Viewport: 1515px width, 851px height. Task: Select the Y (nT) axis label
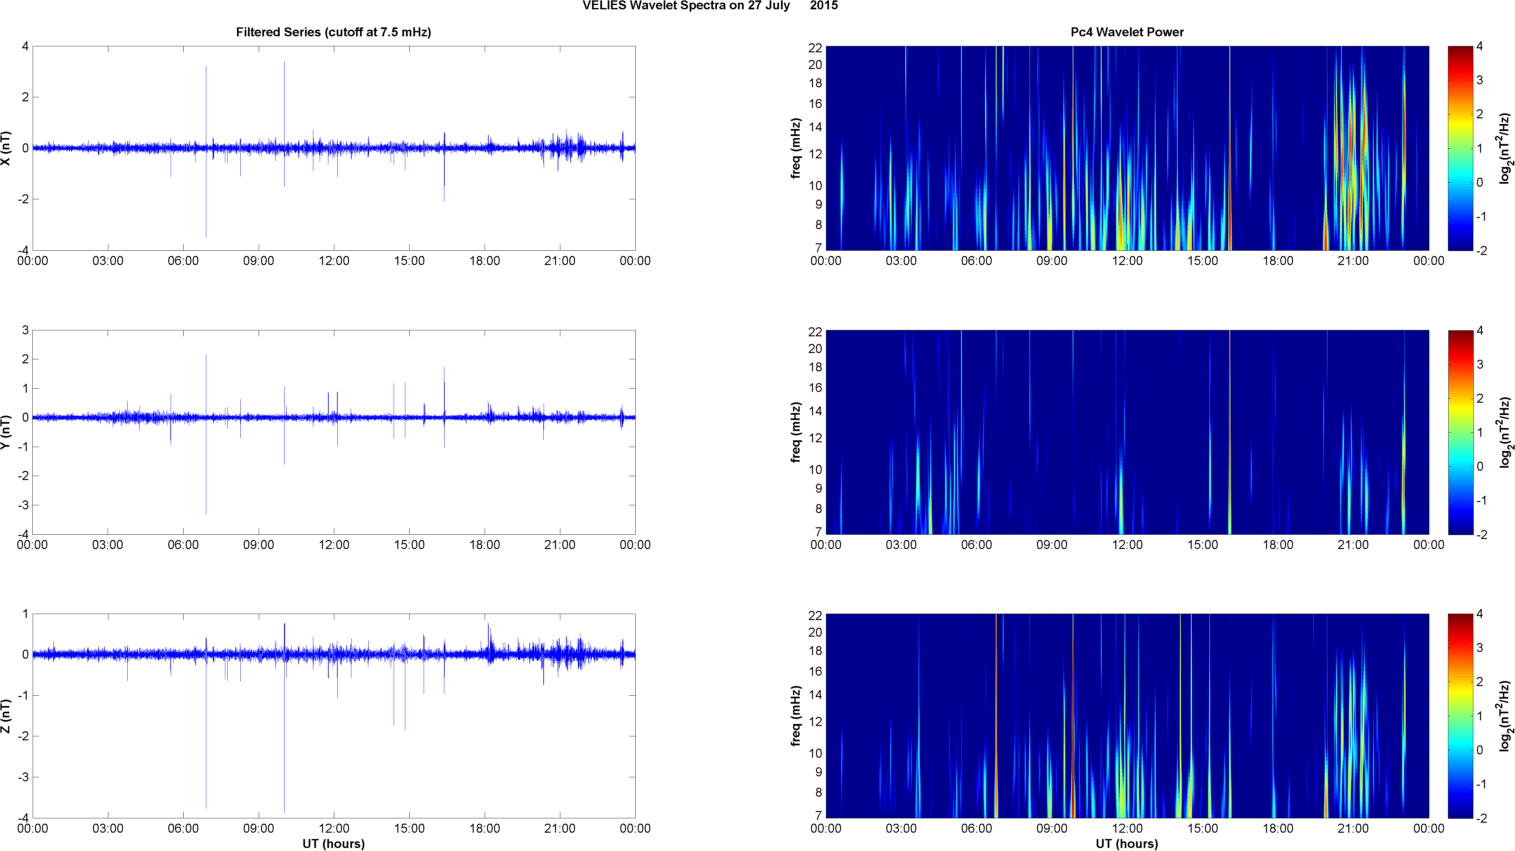(x=7, y=432)
